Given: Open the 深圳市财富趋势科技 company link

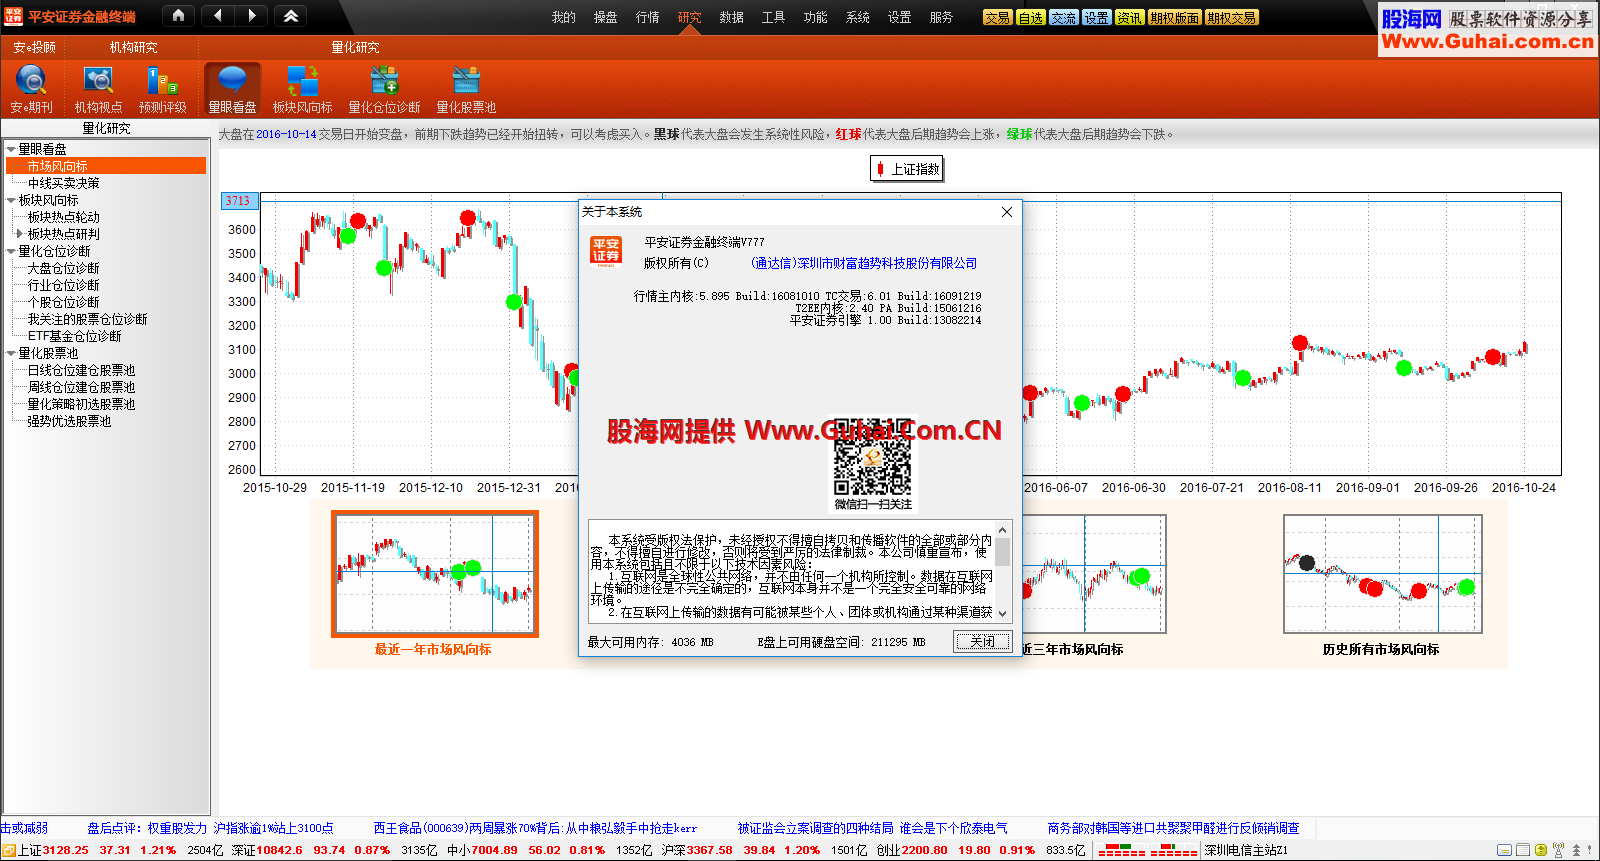Looking at the screenshot, I should point(864,263).
